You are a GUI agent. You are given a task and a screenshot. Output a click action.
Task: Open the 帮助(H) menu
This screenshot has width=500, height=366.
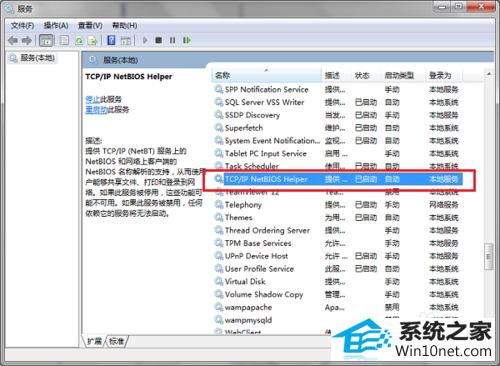point(125,26)
